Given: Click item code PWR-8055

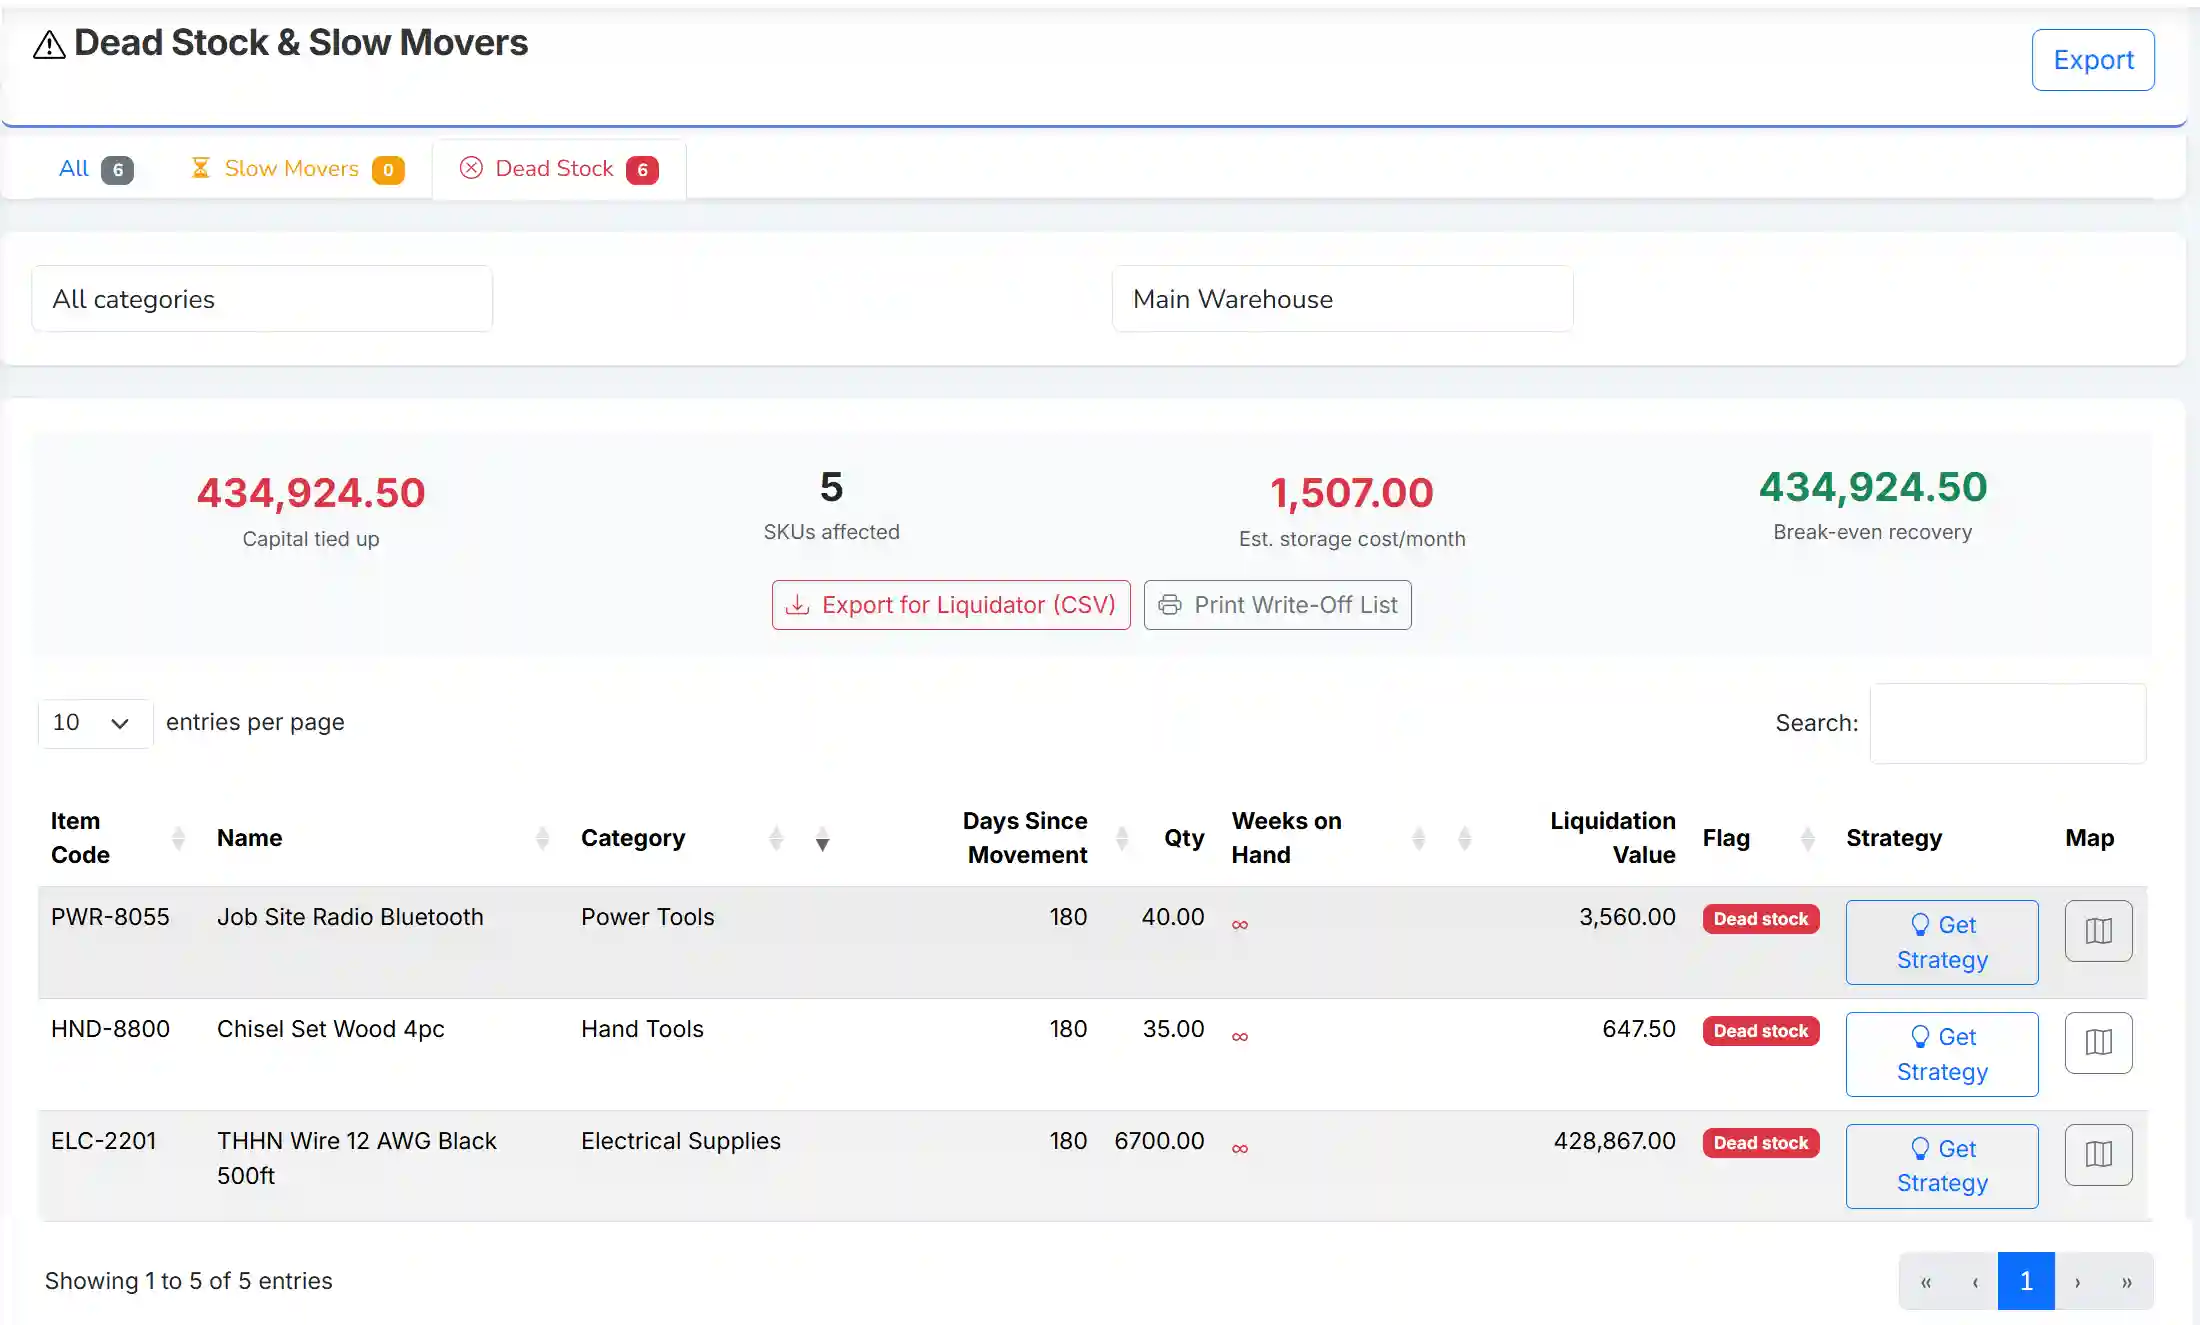Looking at the screenshot, I should [110, 917].
